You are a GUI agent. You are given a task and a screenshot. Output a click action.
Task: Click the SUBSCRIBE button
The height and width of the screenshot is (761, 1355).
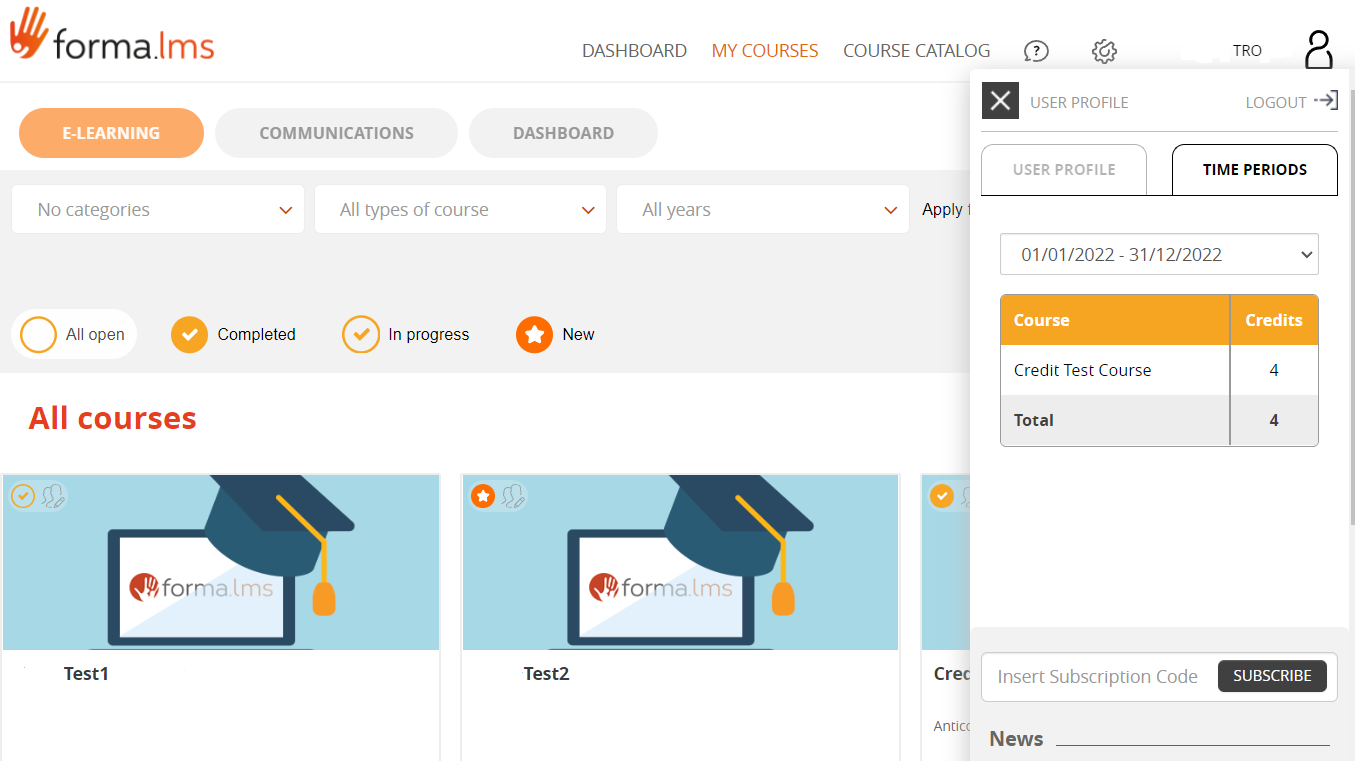tap(1272, 676)
